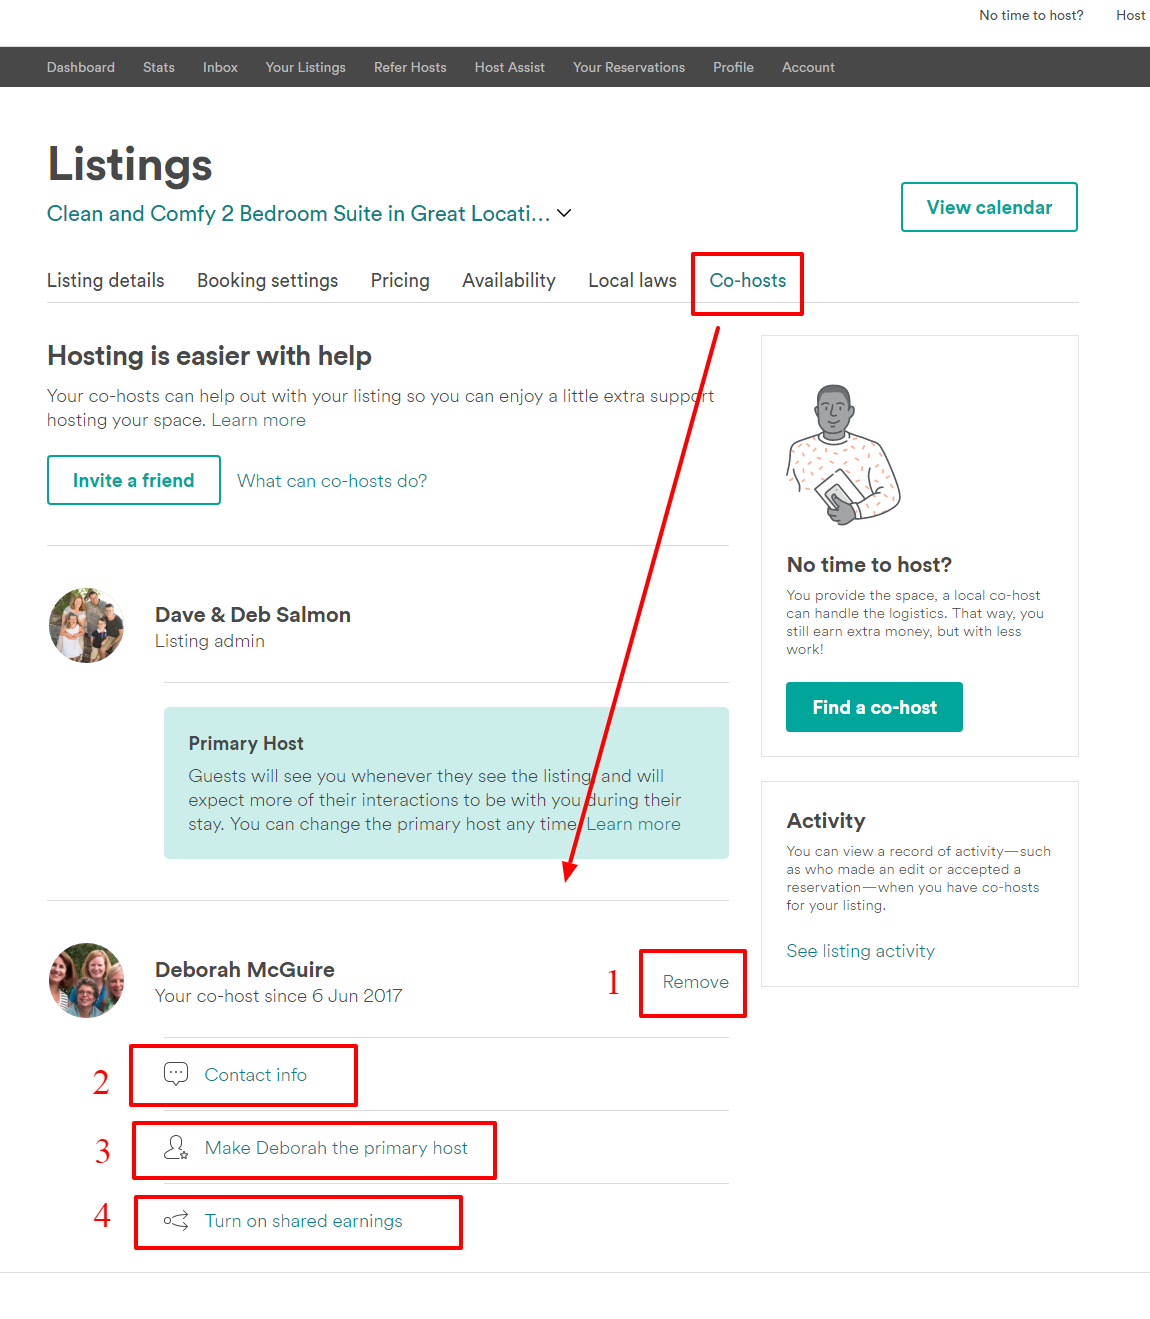Remove Deborah McGuire as co-host

[x=695, y=982]
